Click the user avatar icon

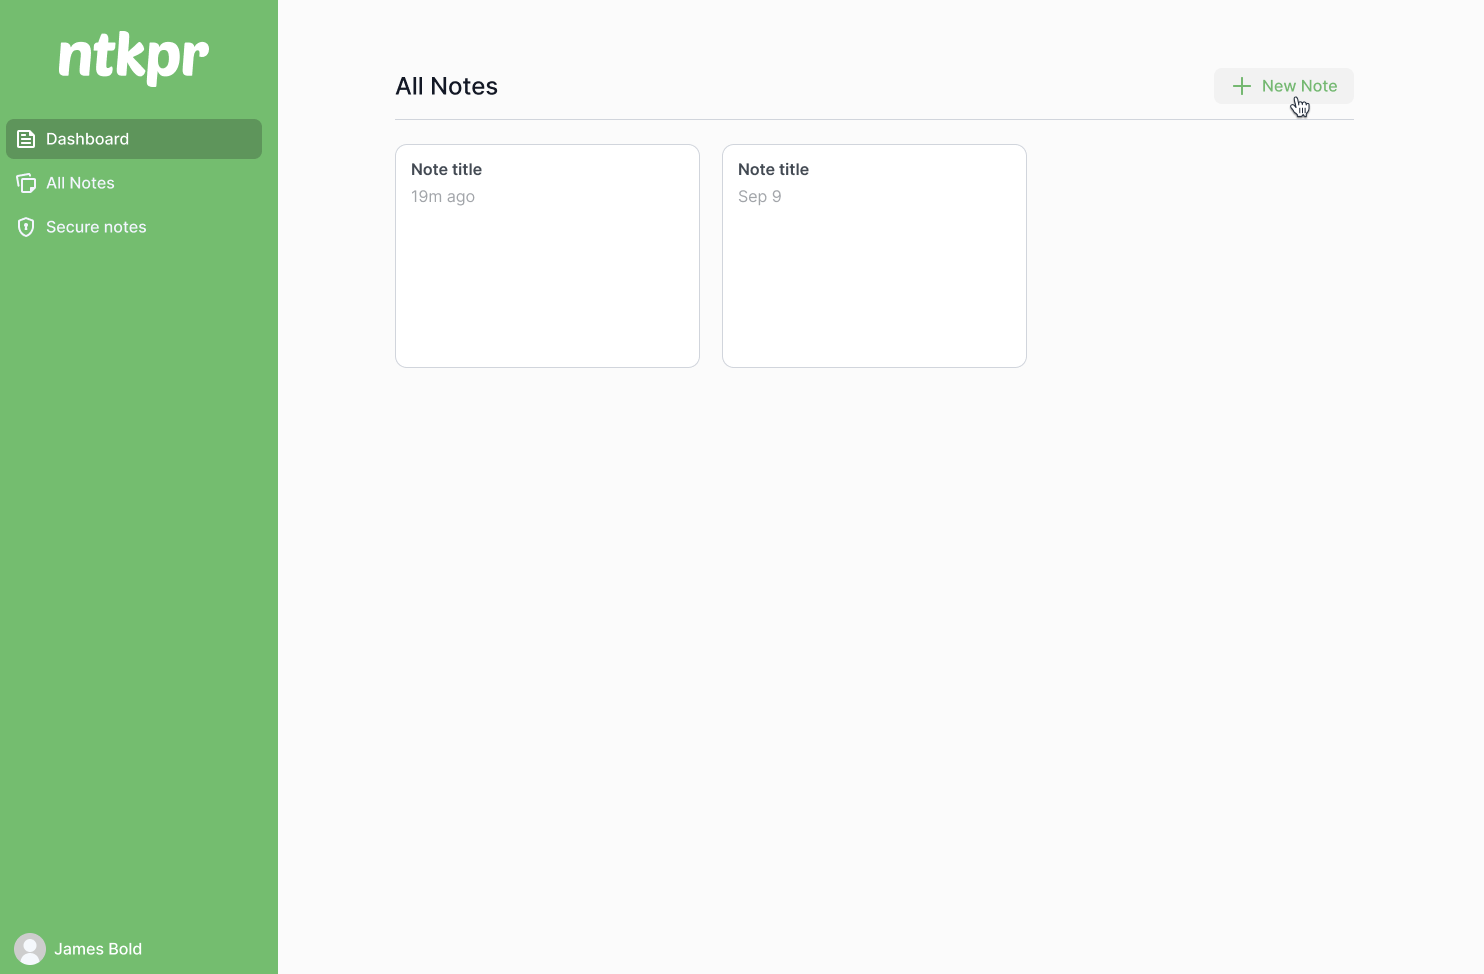(30, 949)
